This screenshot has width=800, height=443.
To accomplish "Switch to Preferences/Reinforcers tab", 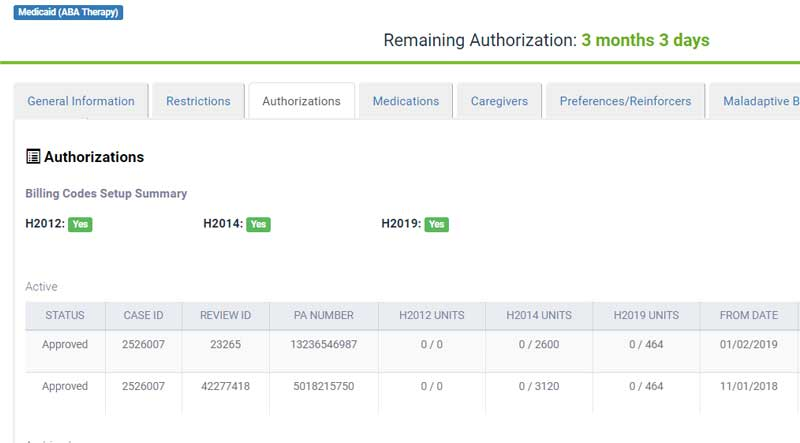I will (625, 101).
